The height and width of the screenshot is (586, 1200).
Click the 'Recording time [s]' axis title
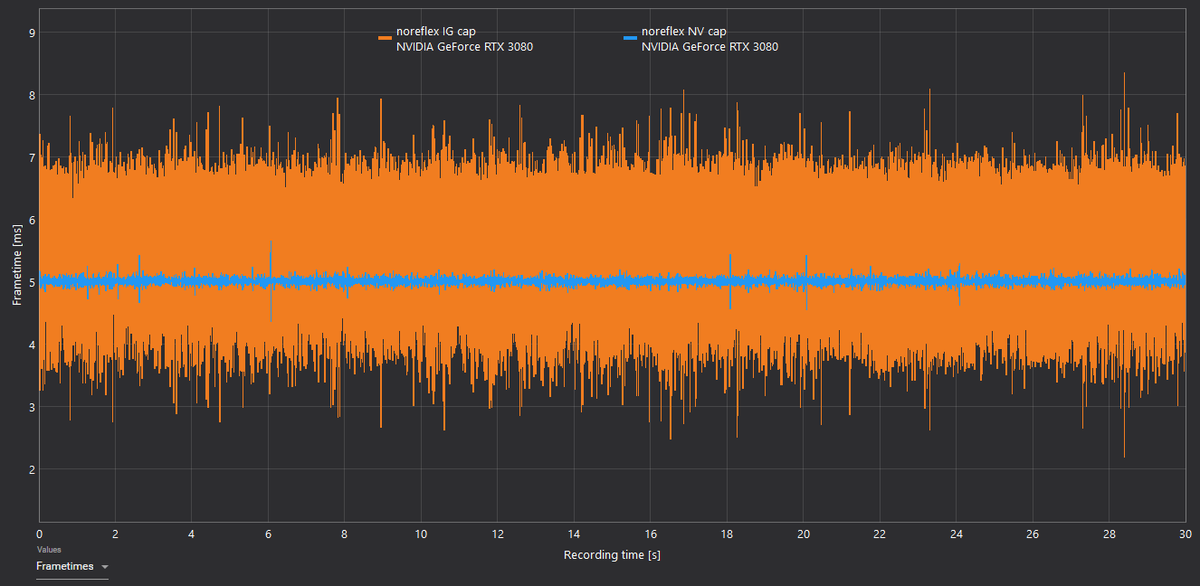(x=612, y=554)
